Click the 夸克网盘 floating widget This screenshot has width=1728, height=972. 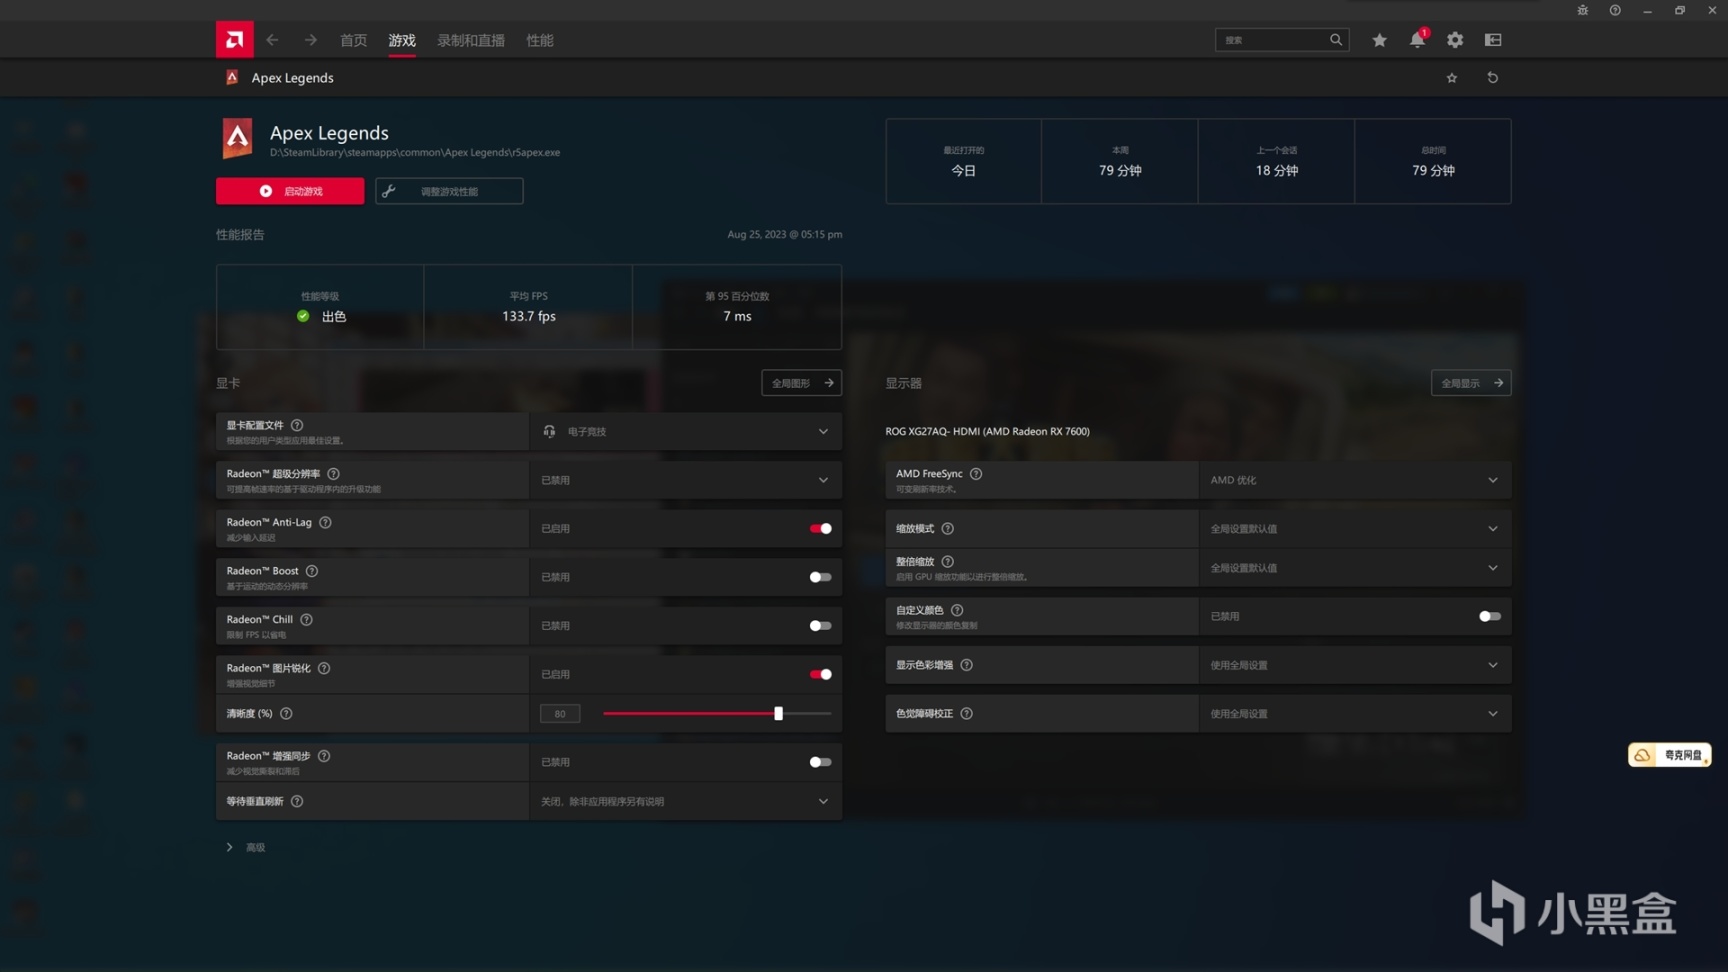[x=1669, y=755]
